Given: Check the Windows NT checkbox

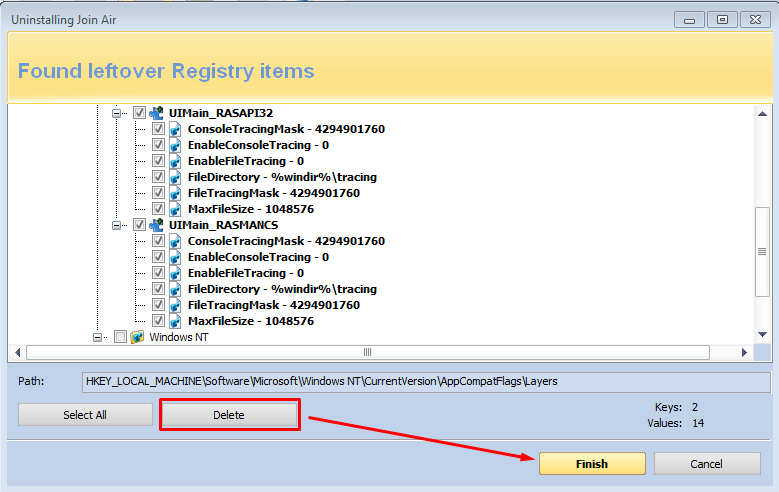Looking at the screenshot, I should 120,336.
